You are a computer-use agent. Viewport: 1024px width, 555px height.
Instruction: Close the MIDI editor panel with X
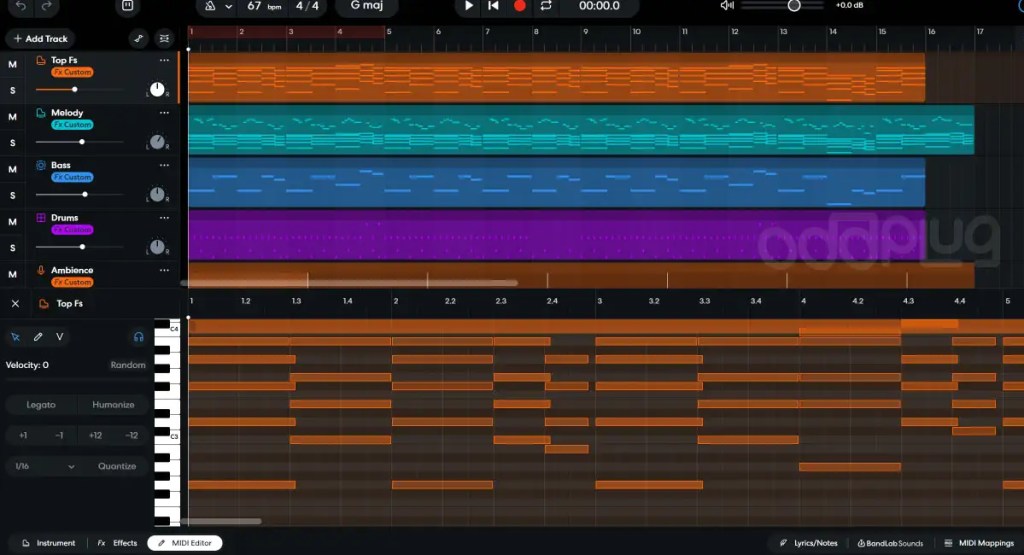coord(15,304)
